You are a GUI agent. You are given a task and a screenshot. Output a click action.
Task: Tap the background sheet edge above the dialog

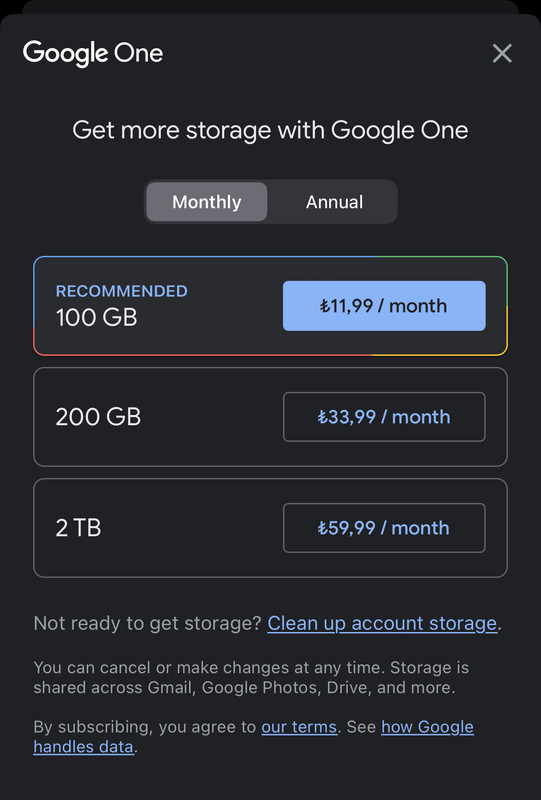point(270,6)
